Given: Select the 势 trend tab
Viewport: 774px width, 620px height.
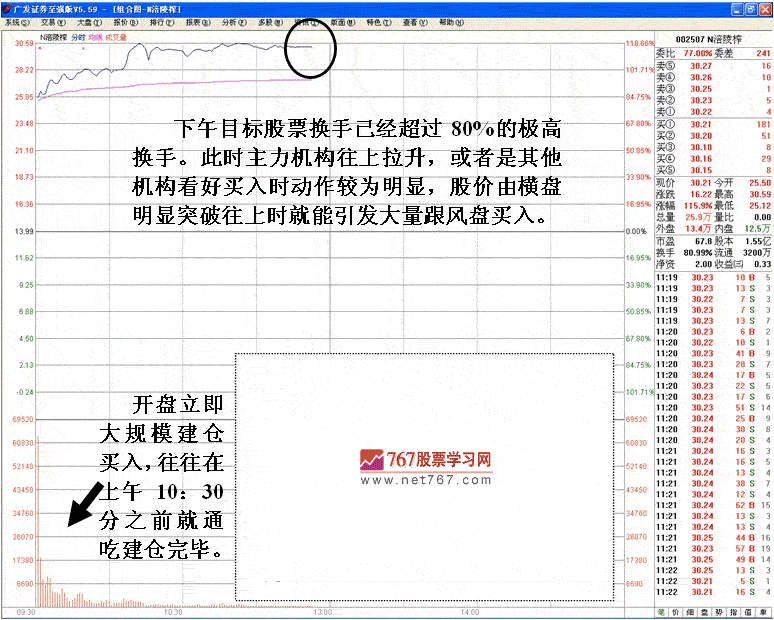Looking at the screenshot, I should click(x=721, y=611).
